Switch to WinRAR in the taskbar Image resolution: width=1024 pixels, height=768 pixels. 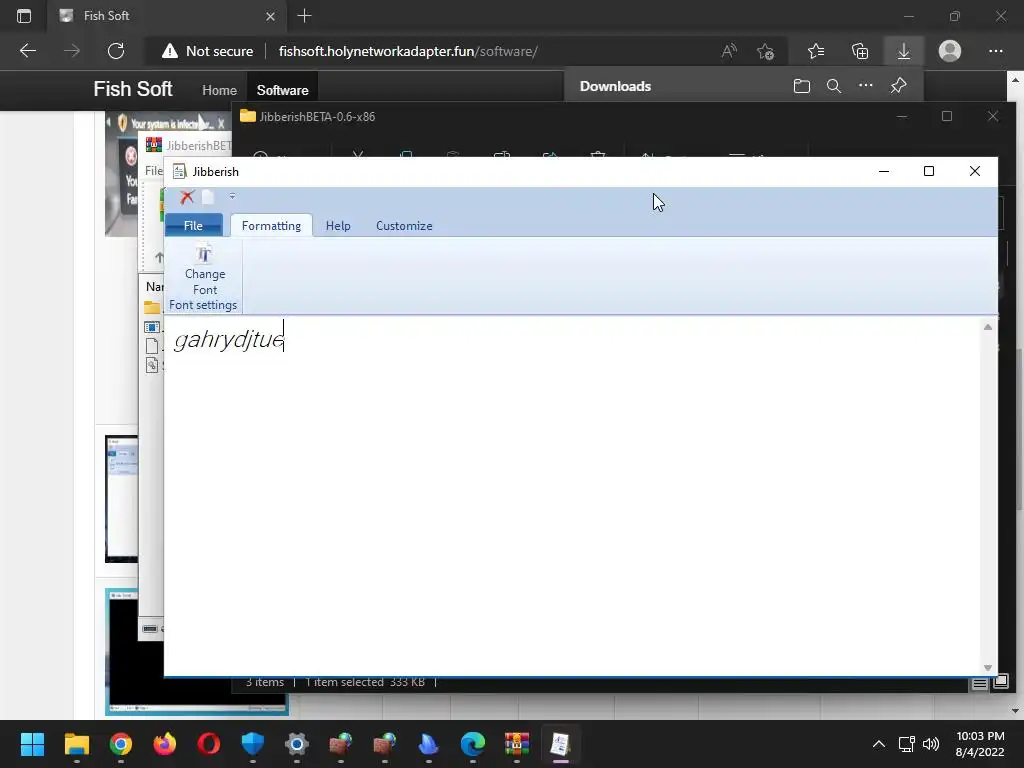[517, 744]
